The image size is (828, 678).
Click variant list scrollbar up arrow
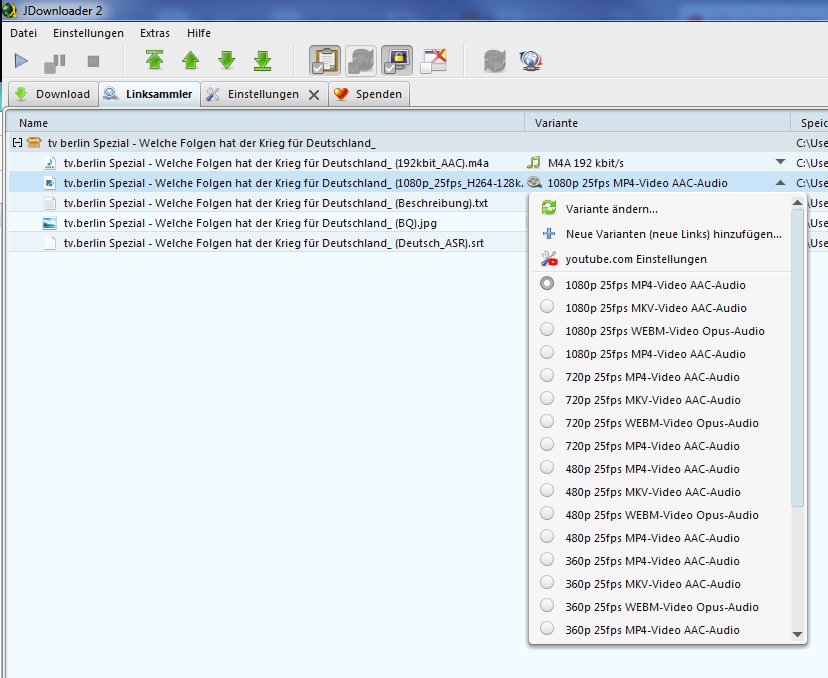[x=797, y=203]
